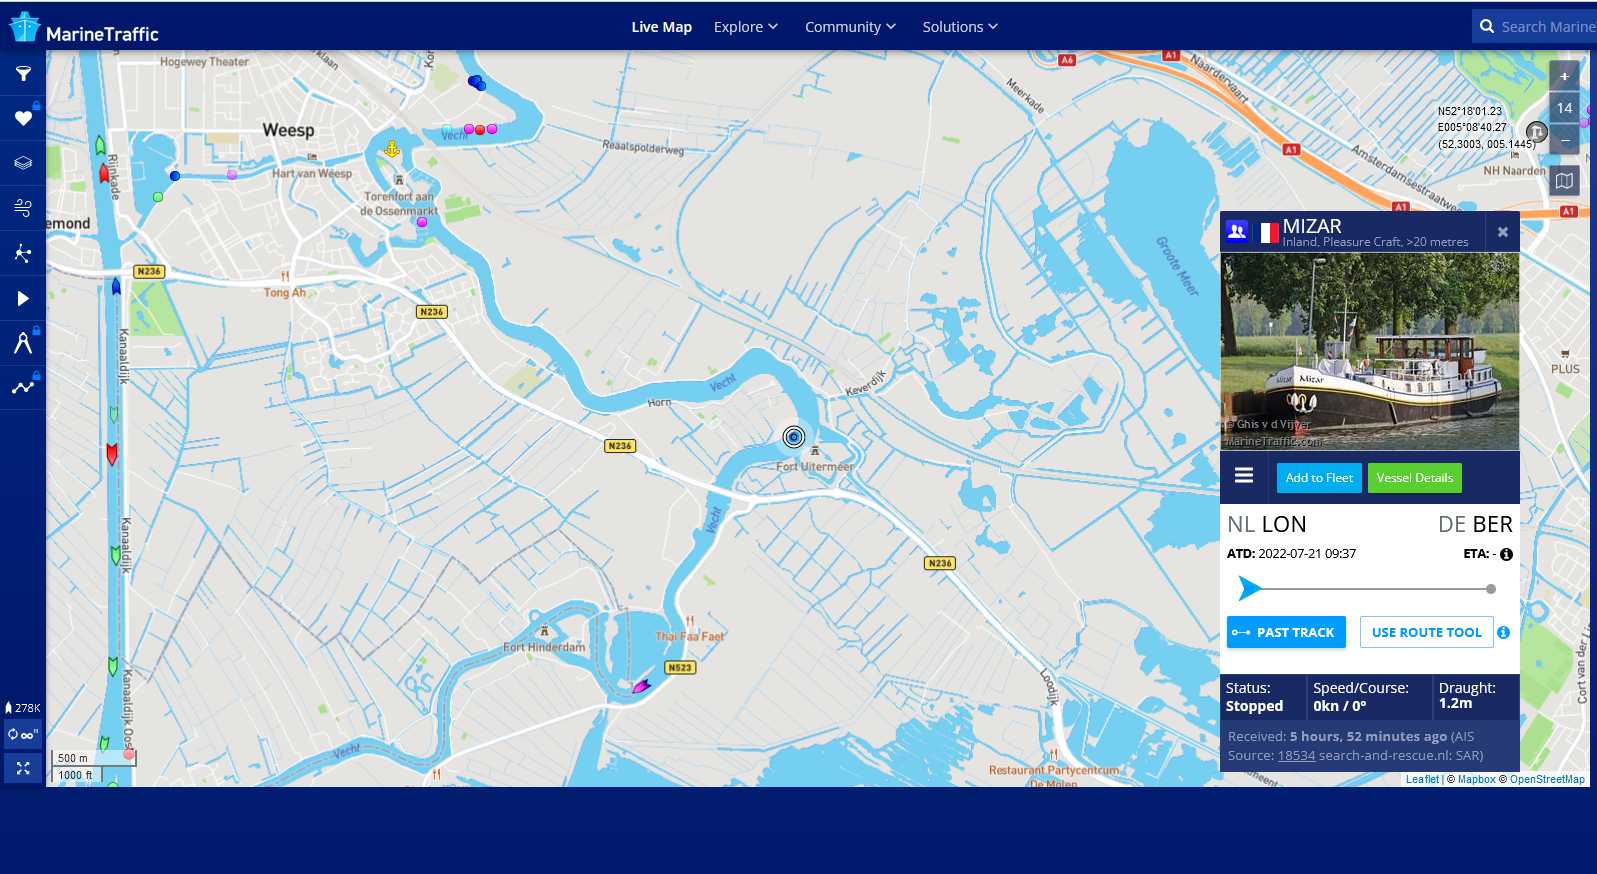The image size is (1597, 874).
Task: Select the highlighted MIZAR vessel marker
Action: pyautogui.click(x=794, y=437)
